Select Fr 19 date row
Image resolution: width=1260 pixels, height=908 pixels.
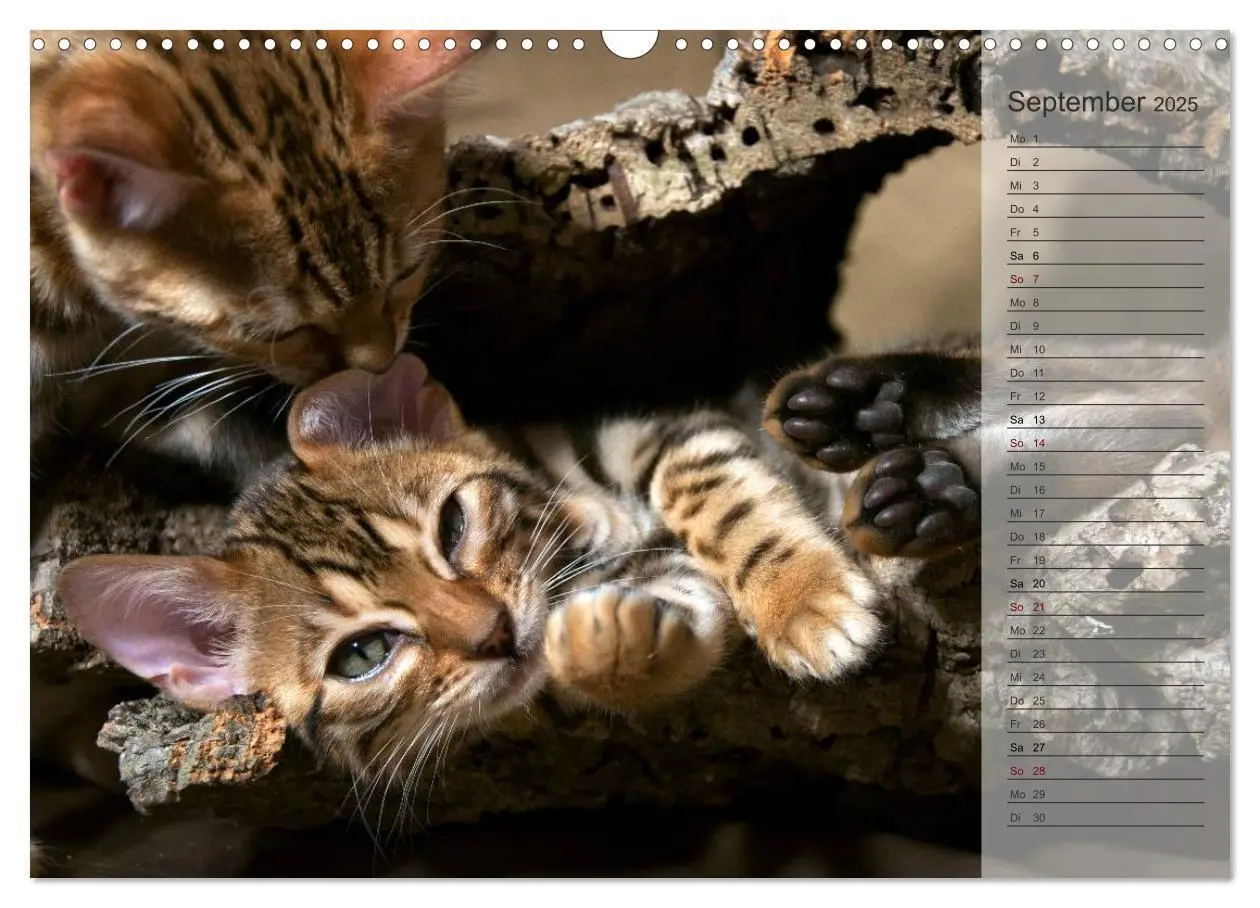click(1105, 560)
